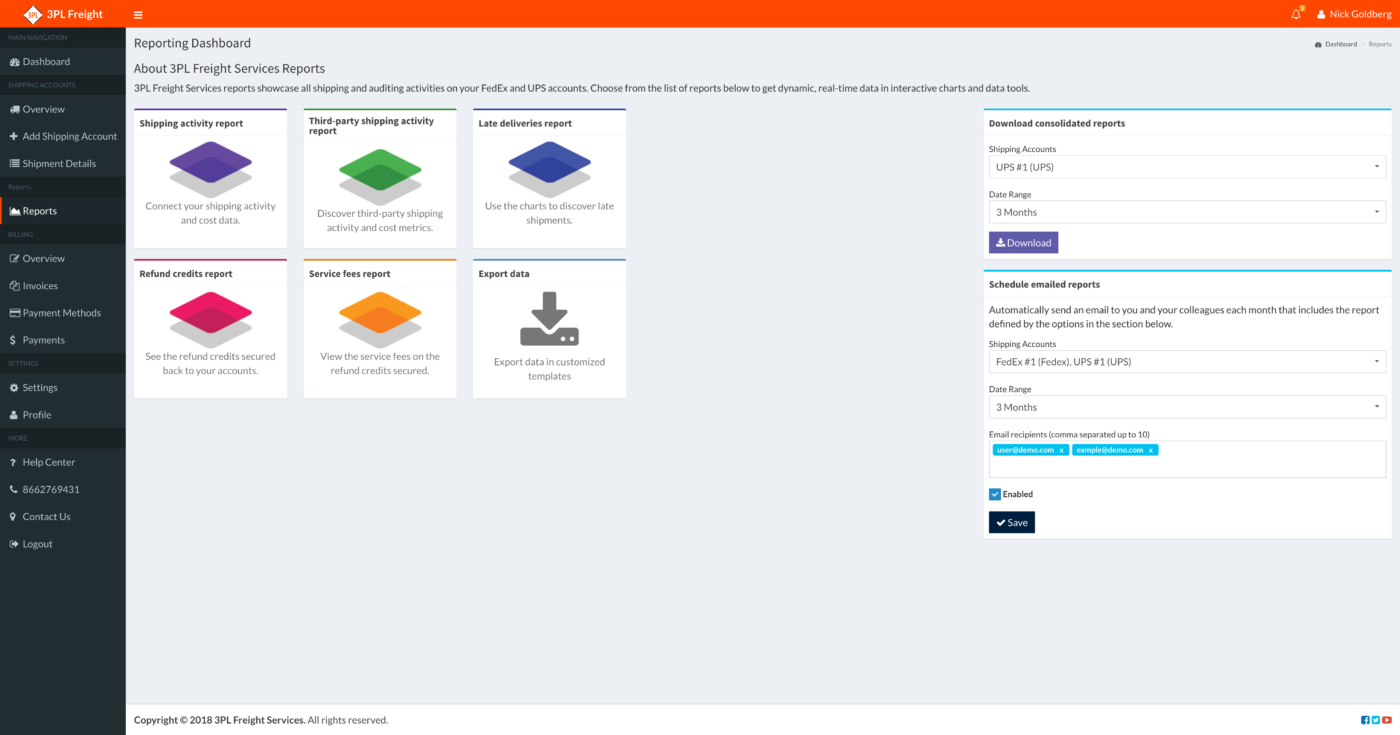Expand the scheduled reports Shipping Accounts dropdown
Viewport: 1400px width, 735px height.
point(1187,362)
